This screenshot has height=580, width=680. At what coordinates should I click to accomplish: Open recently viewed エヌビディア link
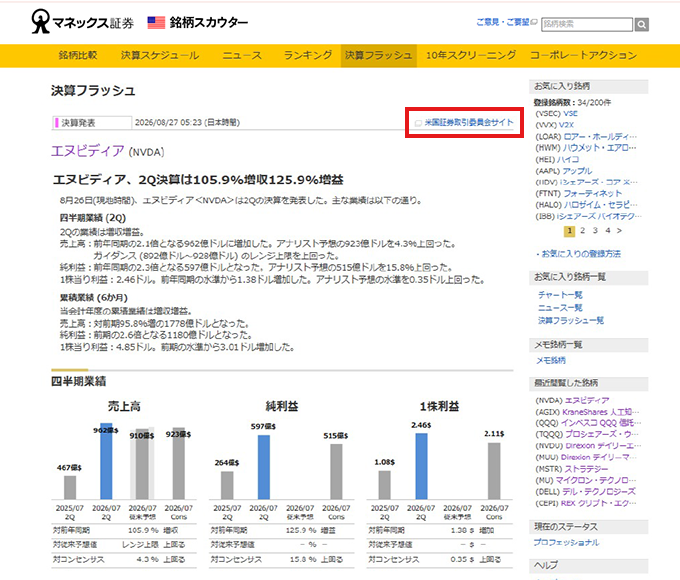587,400
